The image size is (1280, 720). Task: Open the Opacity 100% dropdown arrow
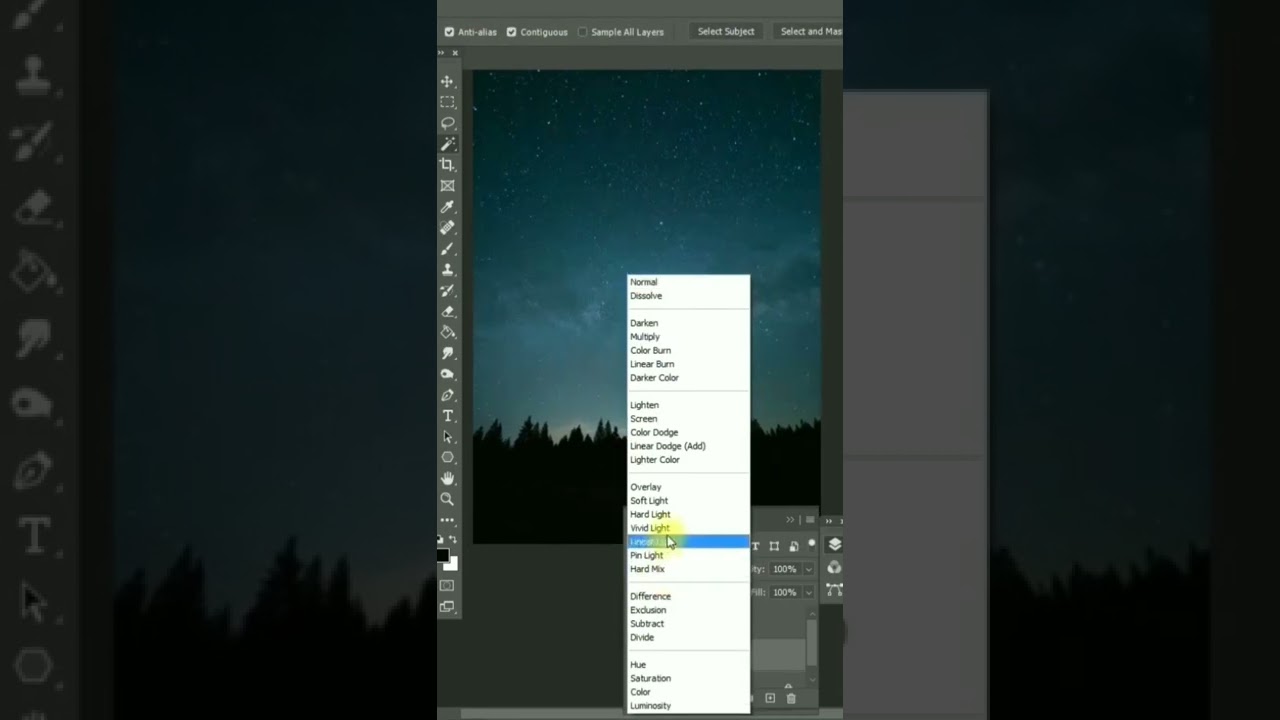(x=809, y=569)
